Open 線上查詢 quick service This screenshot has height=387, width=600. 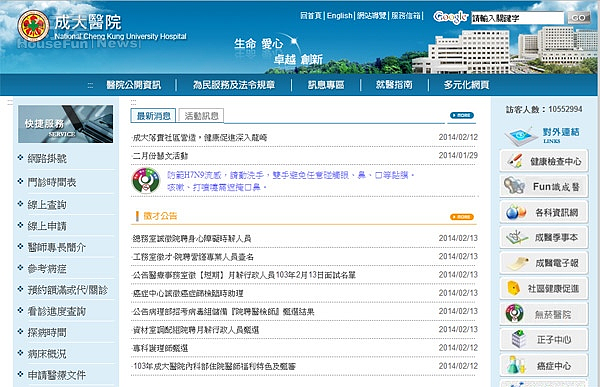tap(47, 205)
